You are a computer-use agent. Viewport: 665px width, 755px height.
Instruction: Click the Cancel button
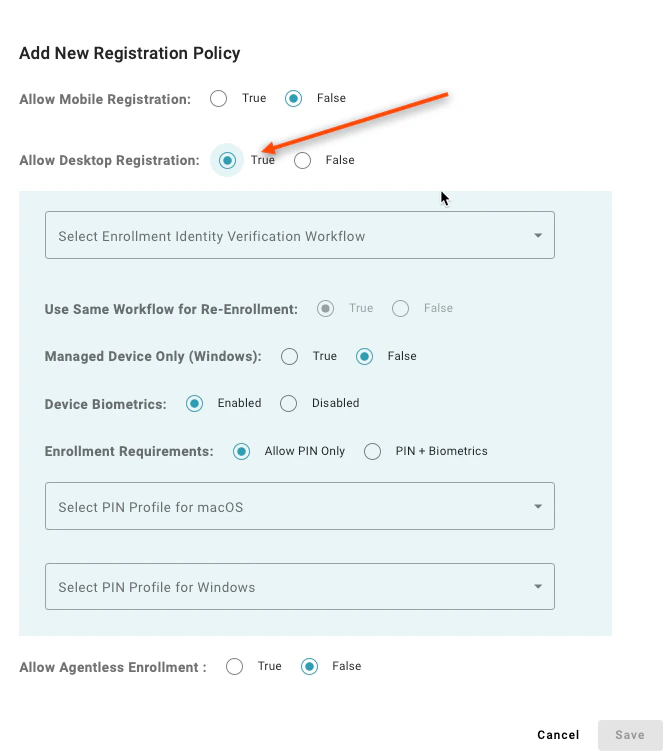[558, 735]
